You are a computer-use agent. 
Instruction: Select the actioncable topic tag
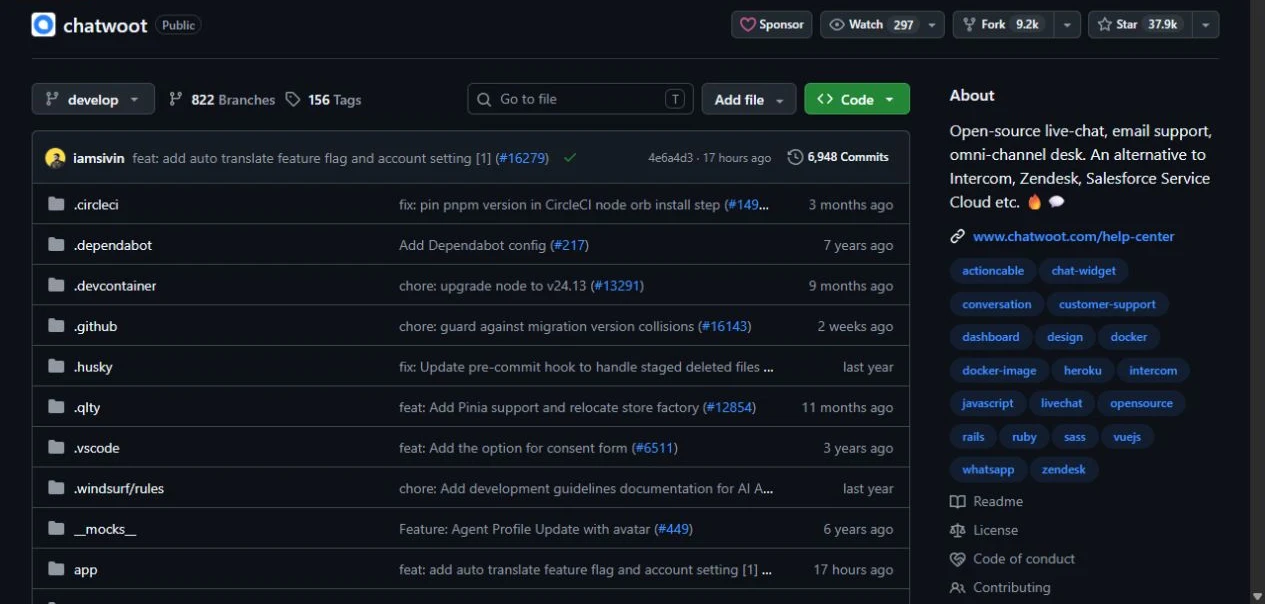tap(993, 271)
